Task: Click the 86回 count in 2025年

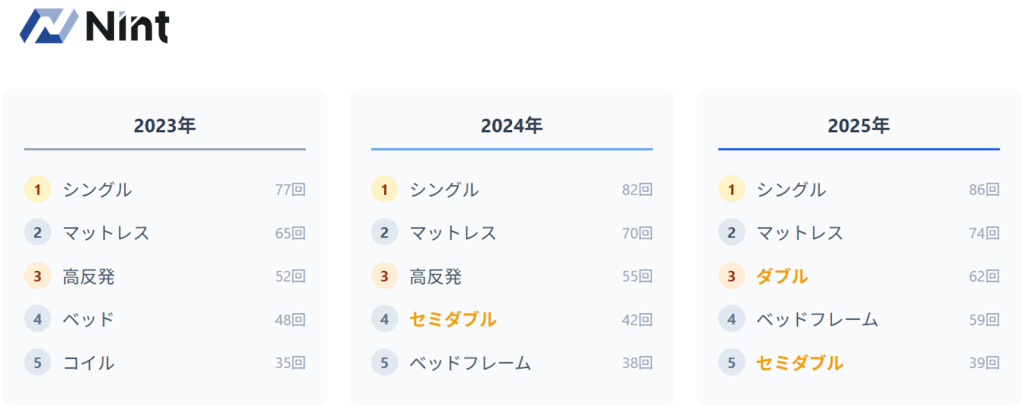Action: (984, 190)
